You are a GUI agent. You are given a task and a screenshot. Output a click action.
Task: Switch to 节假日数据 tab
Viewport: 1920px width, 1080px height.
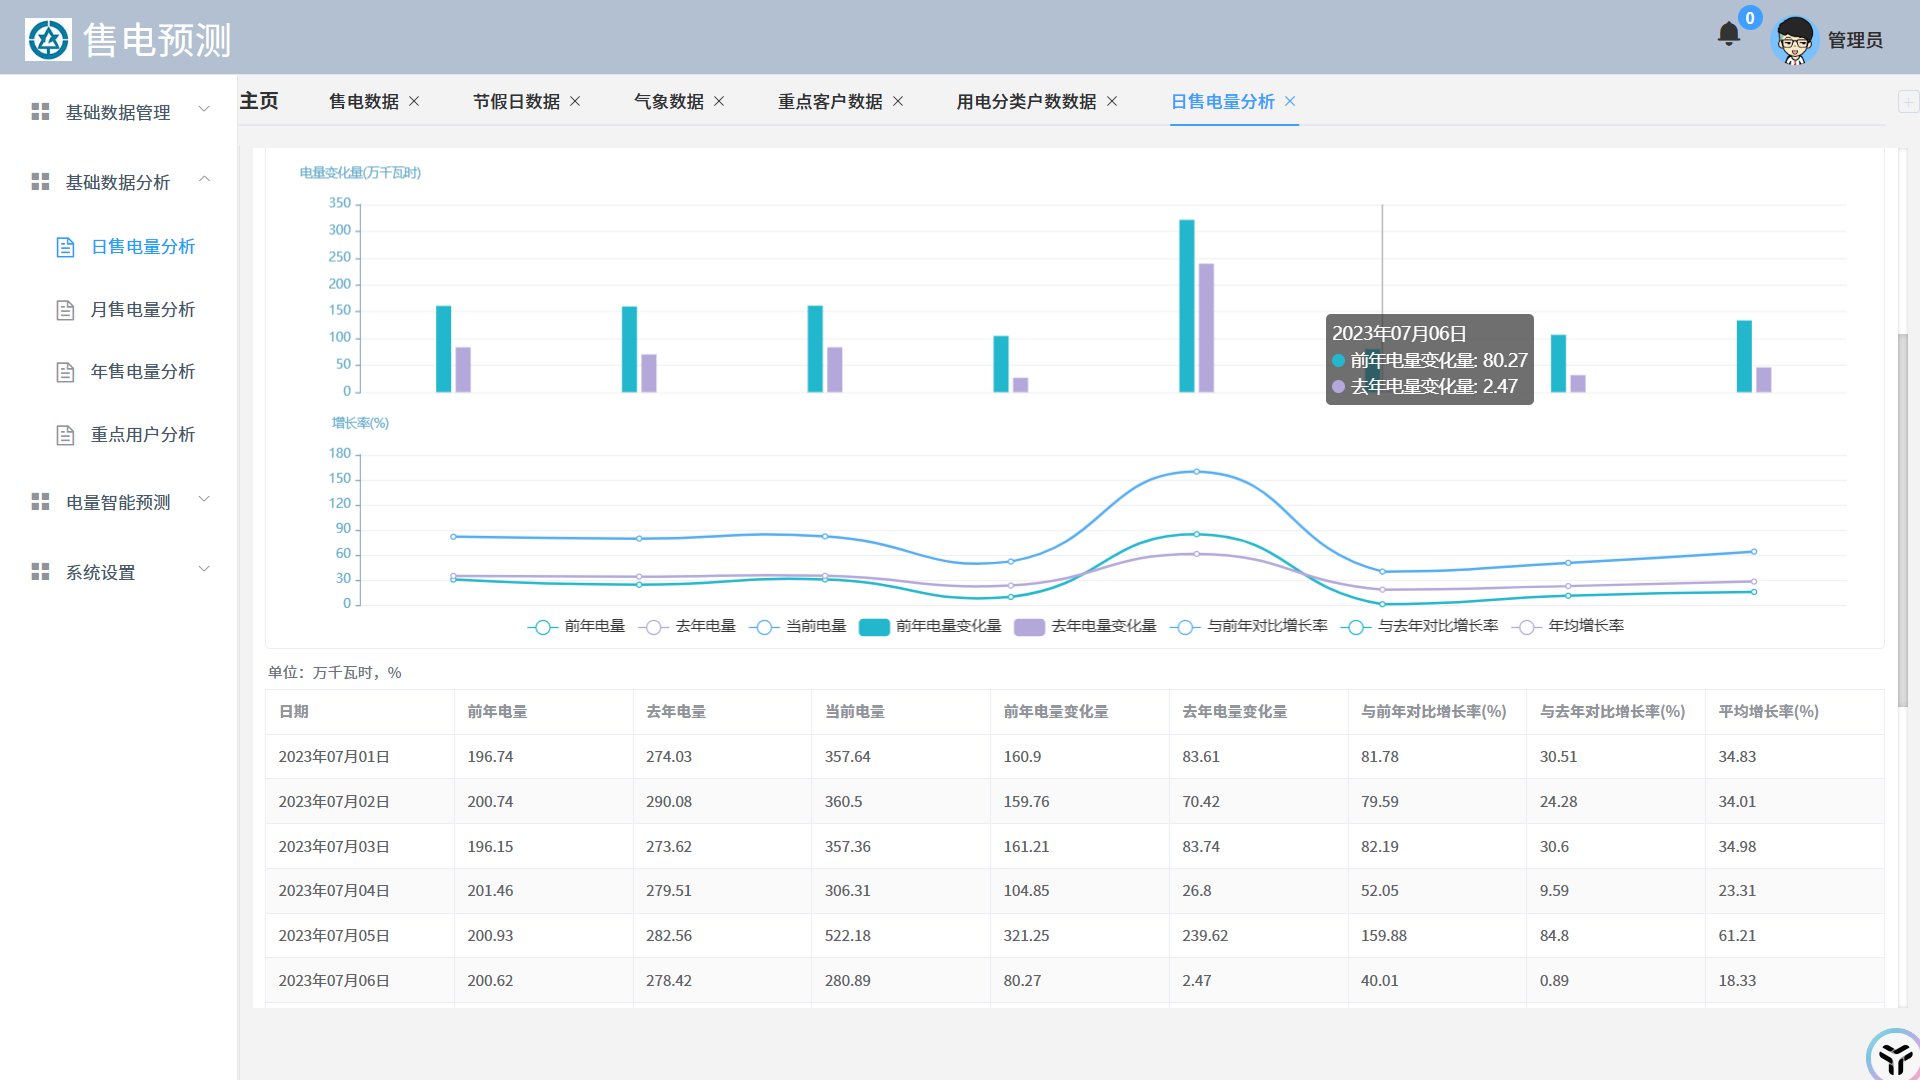(x=516, y=101)
